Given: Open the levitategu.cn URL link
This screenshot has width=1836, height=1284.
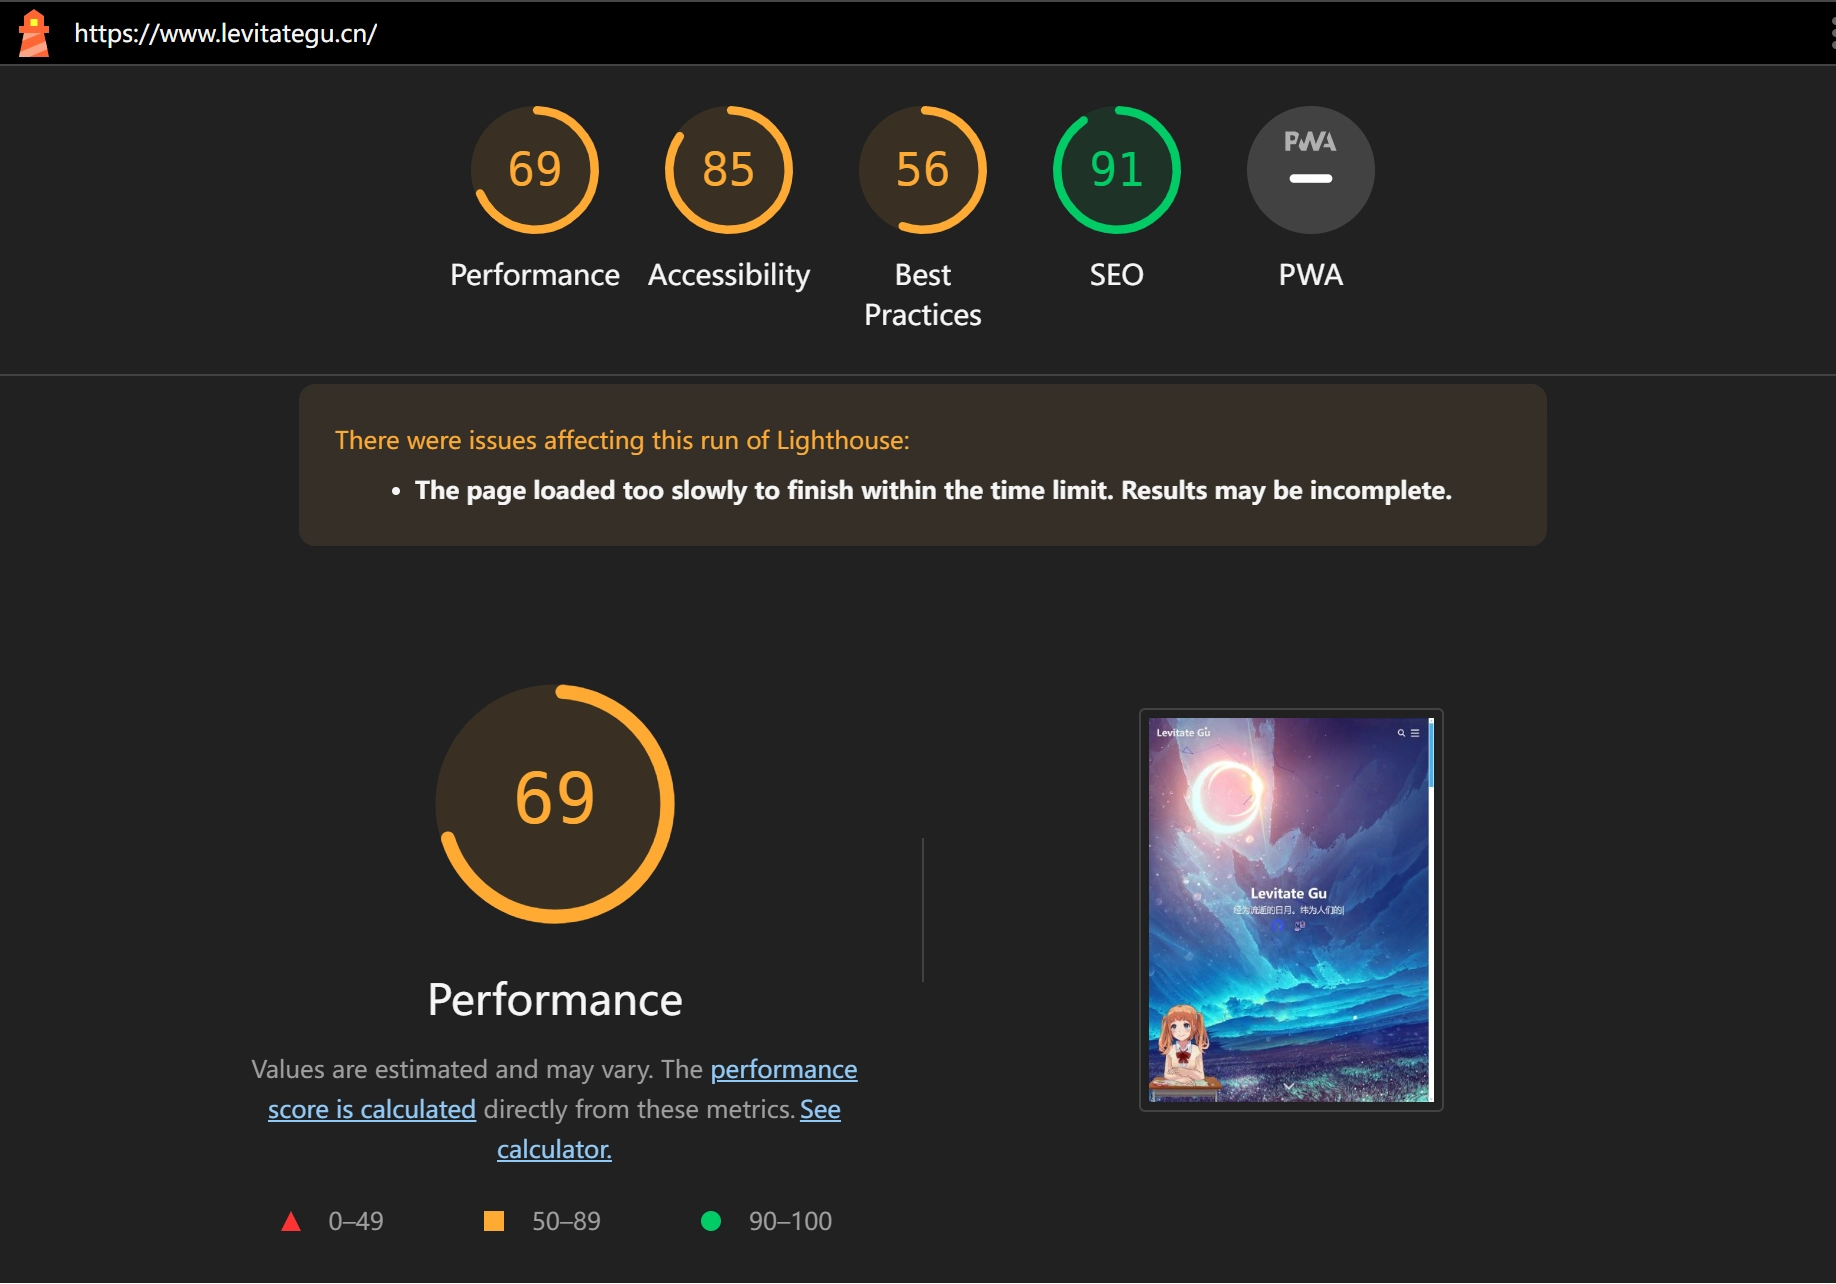Looking at the screenshot, I should 225,33.
